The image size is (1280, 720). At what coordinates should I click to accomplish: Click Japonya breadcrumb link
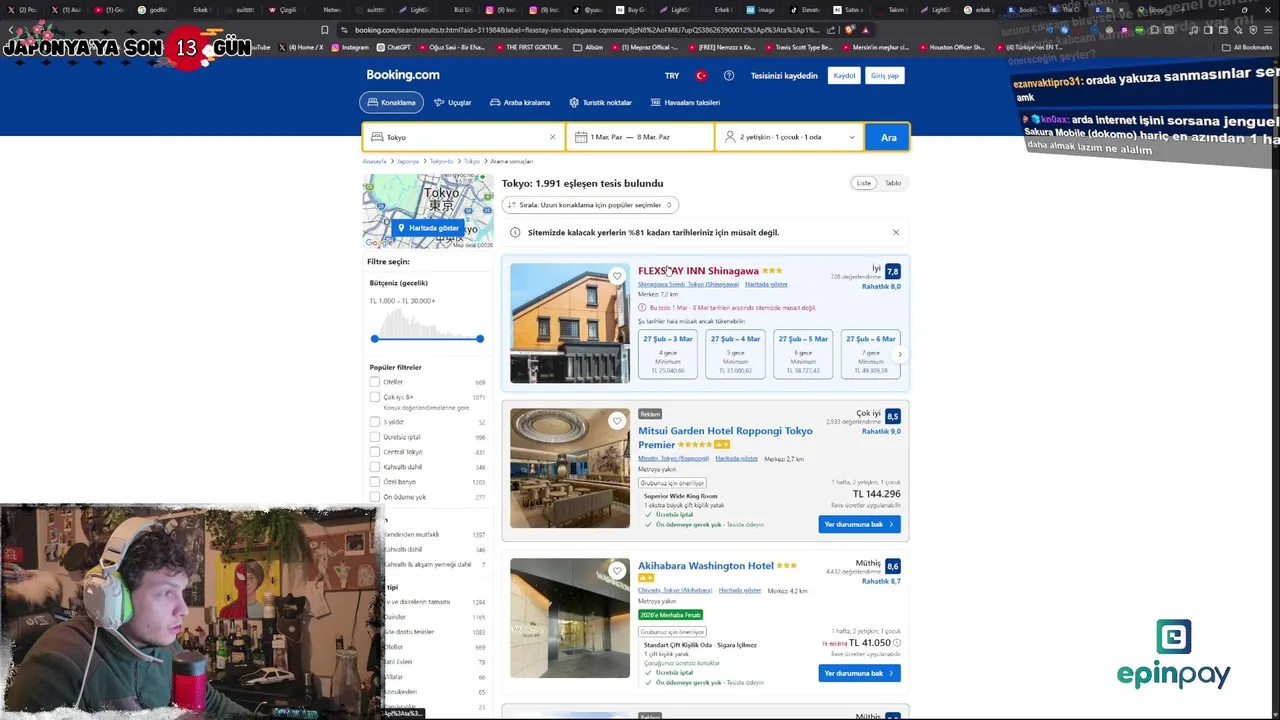click(408, 161)
